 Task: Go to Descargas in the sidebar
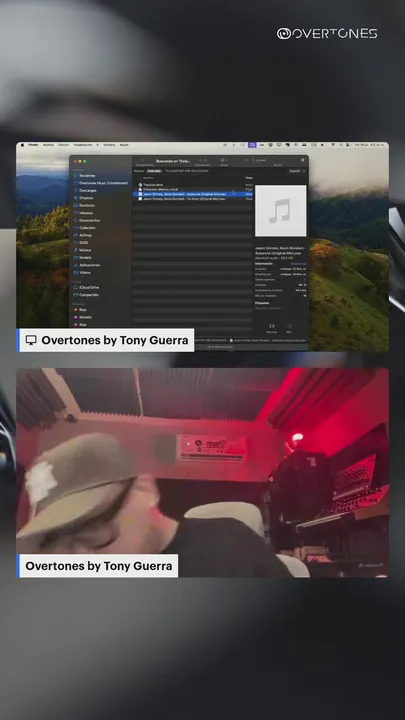click(87, 191)
